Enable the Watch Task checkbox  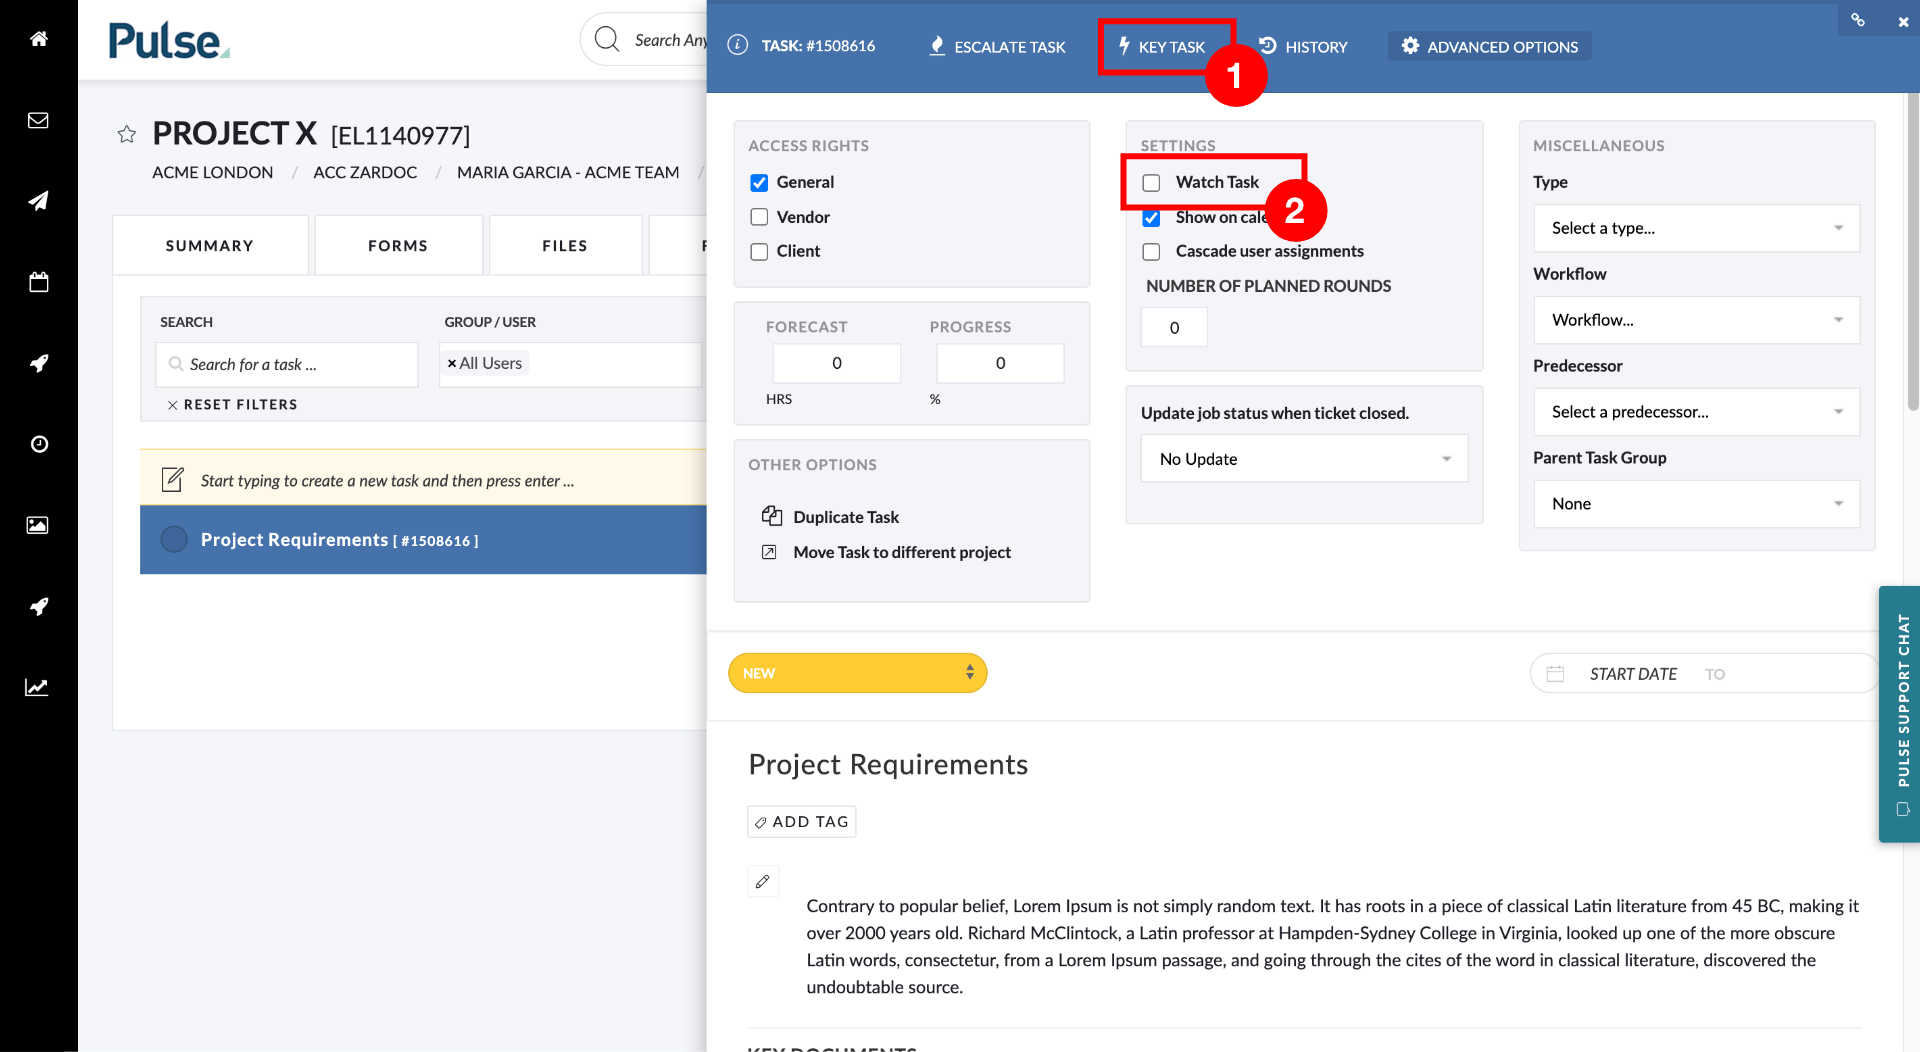[x=1151, y=182]
